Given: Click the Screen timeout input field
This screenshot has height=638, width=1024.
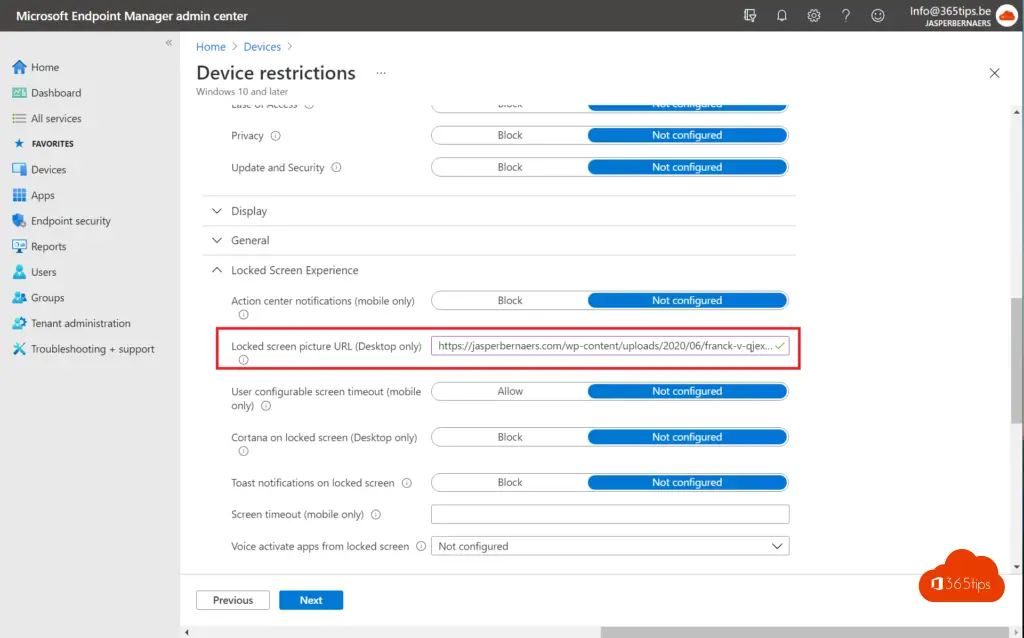Looking at the screenshot, I should point(610,514).
